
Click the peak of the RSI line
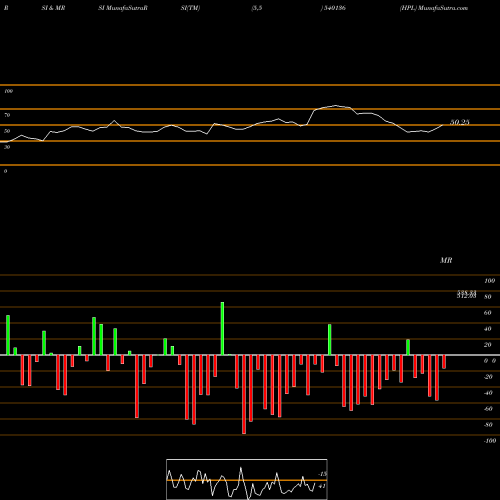point(335,106)
